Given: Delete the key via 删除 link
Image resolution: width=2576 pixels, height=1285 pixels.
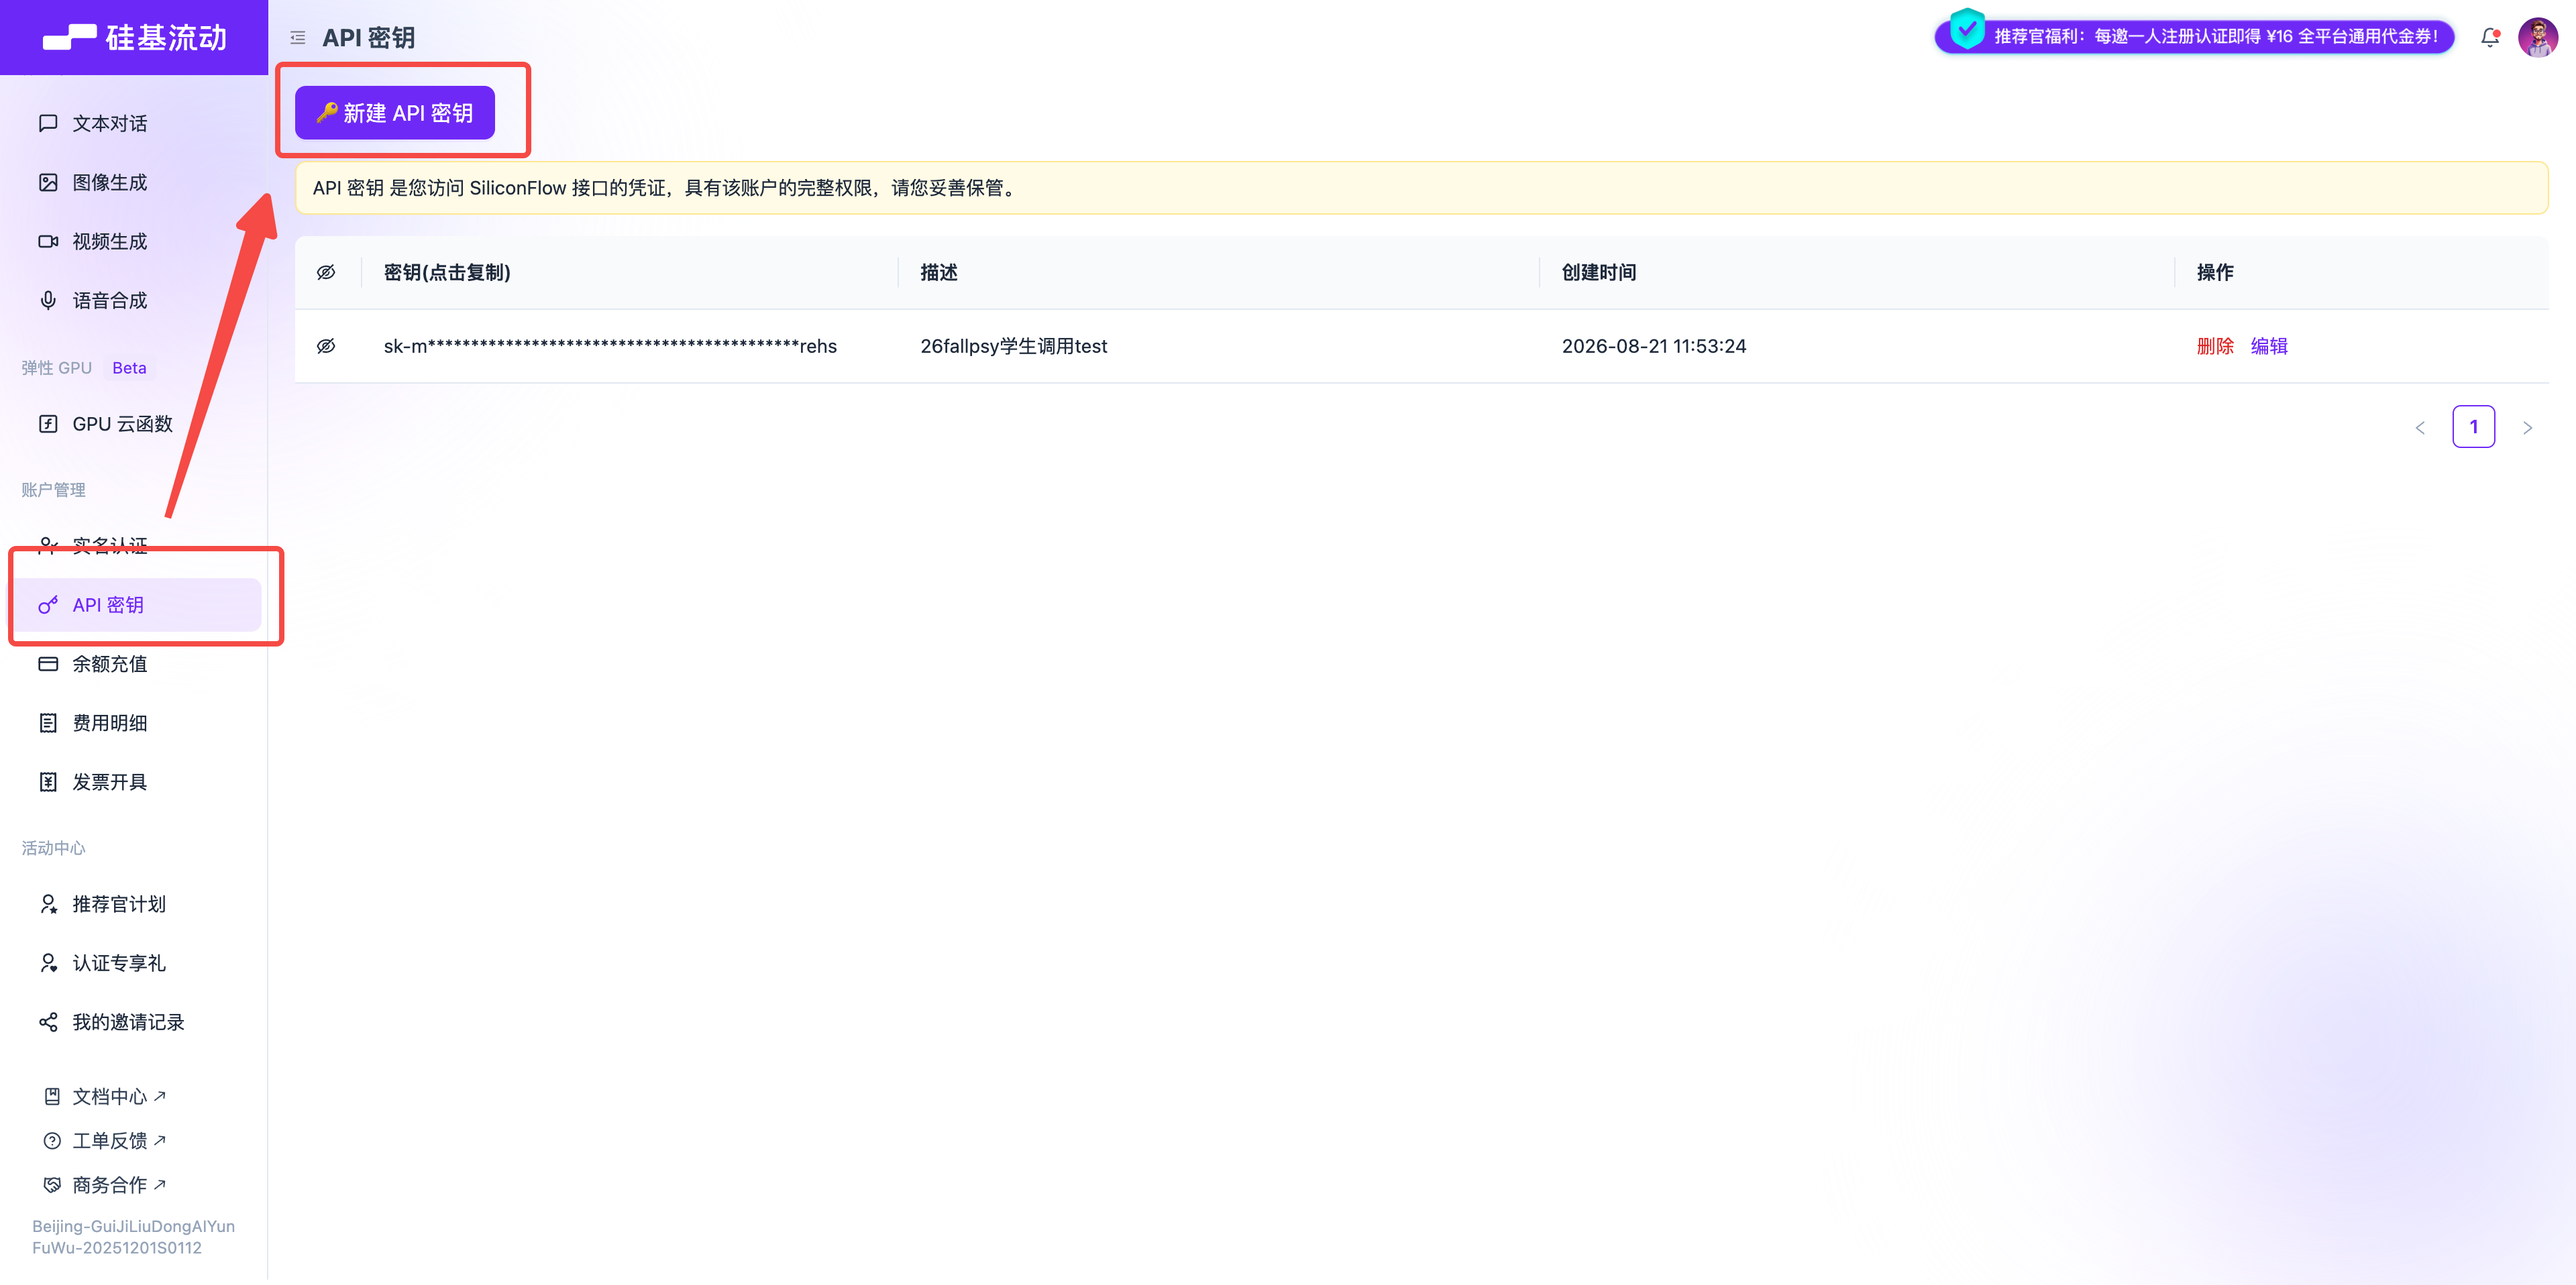Looking at the screenshot, I should [2215, 346].
